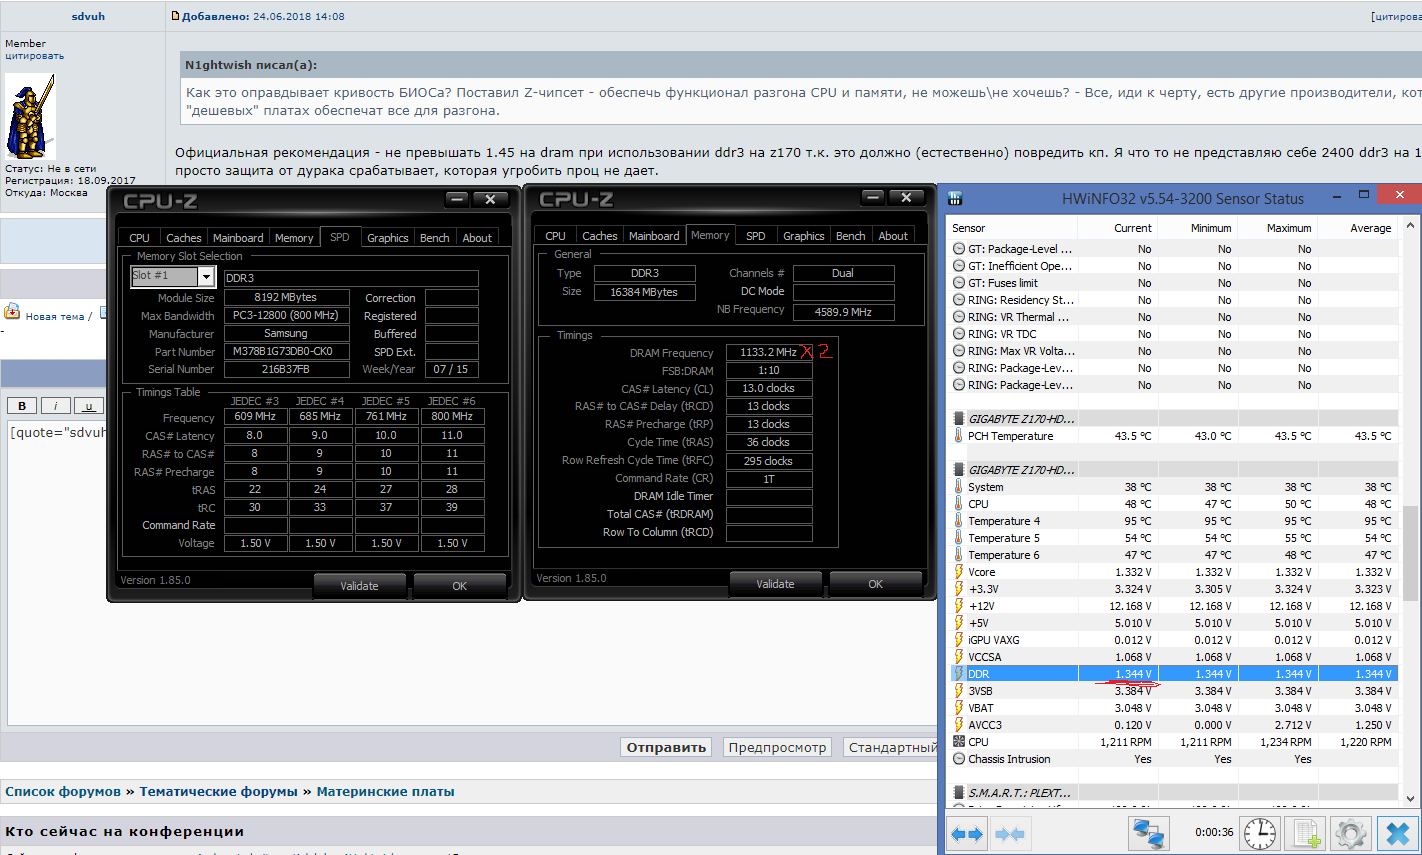Image resolution: width=1422 pixels, height=855 pixels.
Task: Click the lightning icon beside 3VSB
Action: 959,691
